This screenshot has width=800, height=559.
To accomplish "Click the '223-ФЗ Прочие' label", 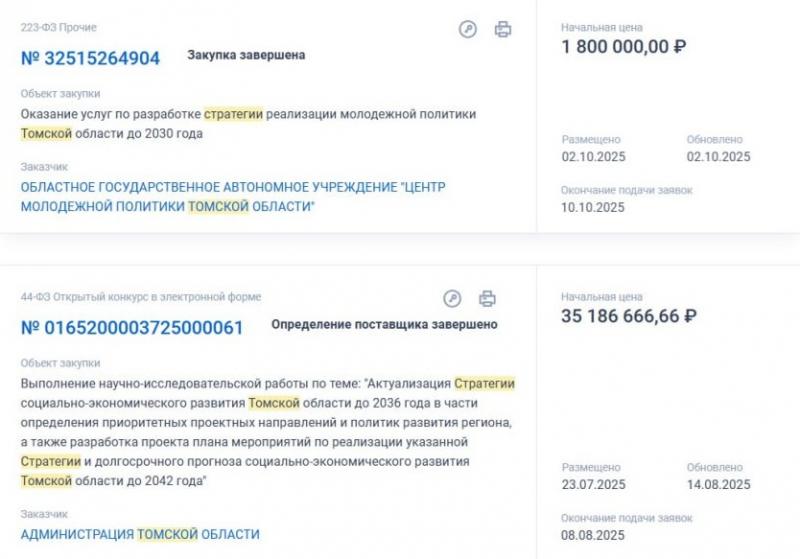I will [59, 28].
